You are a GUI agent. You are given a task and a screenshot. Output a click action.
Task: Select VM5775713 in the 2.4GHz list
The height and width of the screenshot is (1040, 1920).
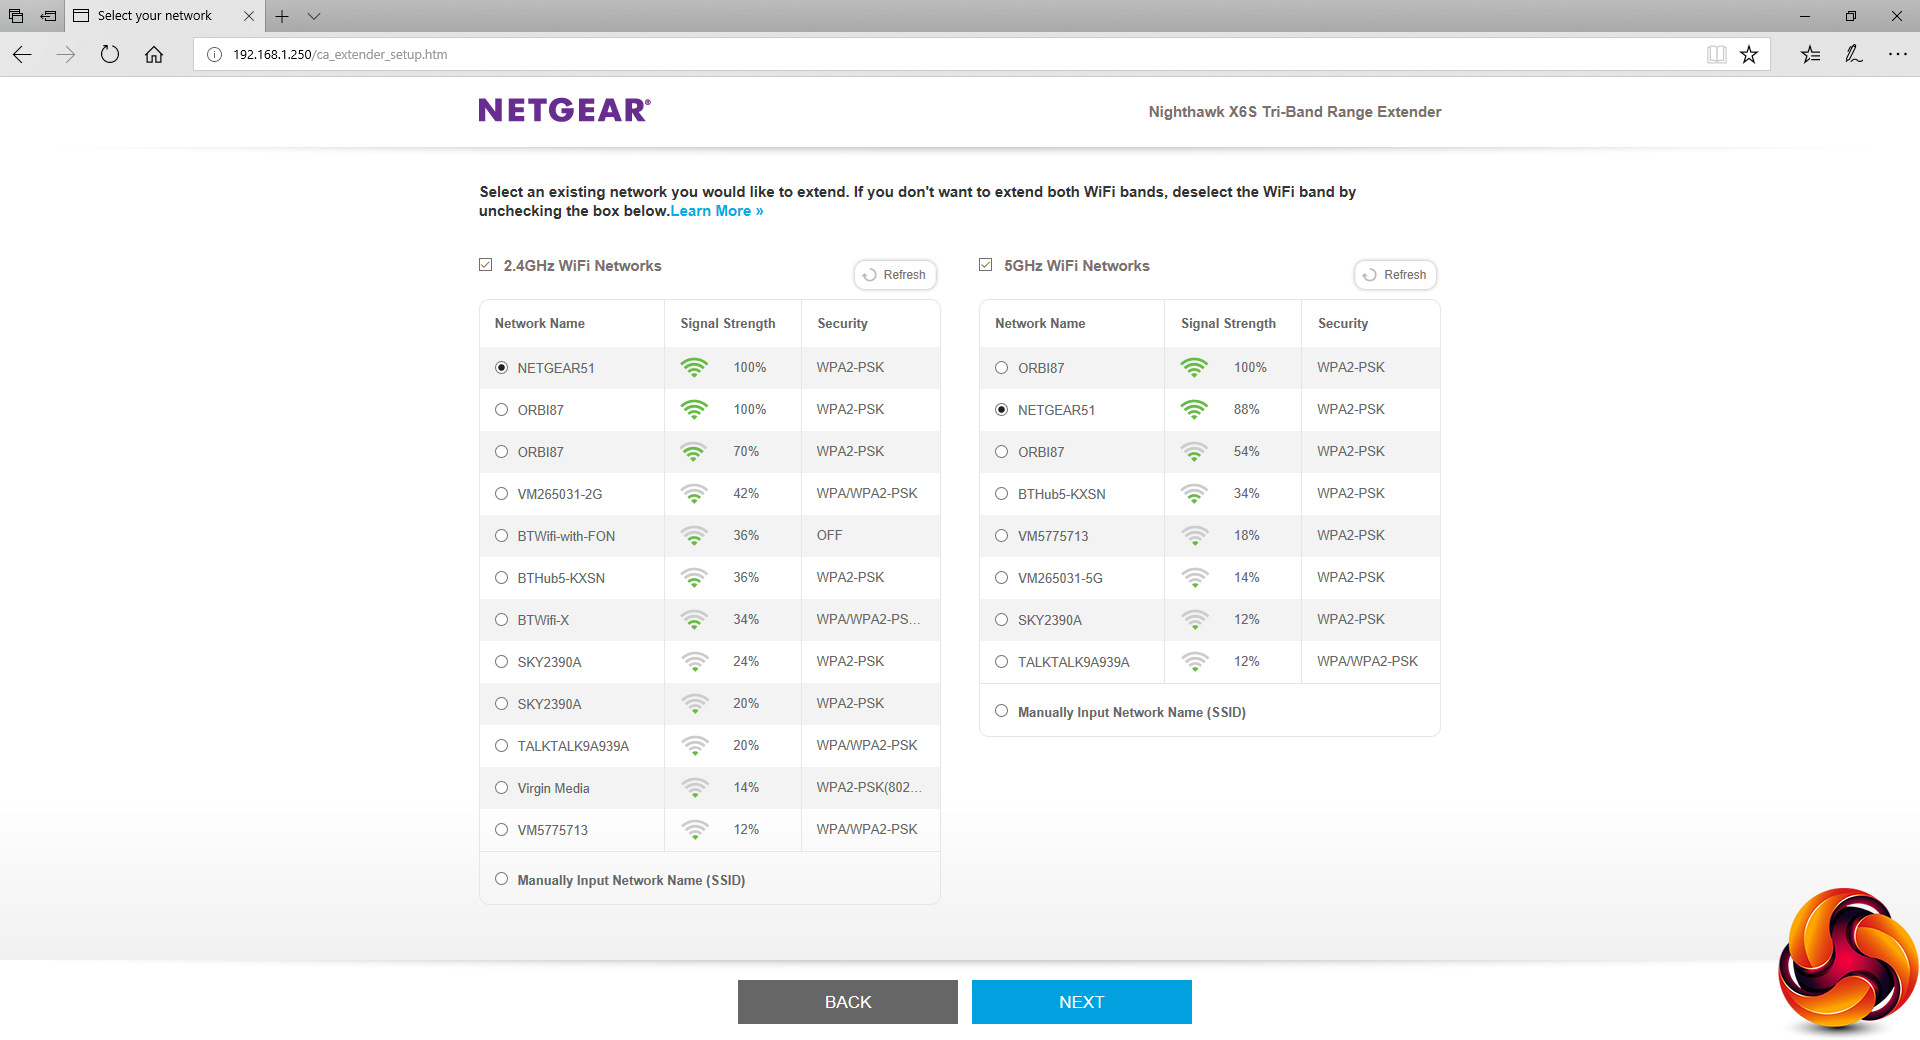(x=502, y=830)
